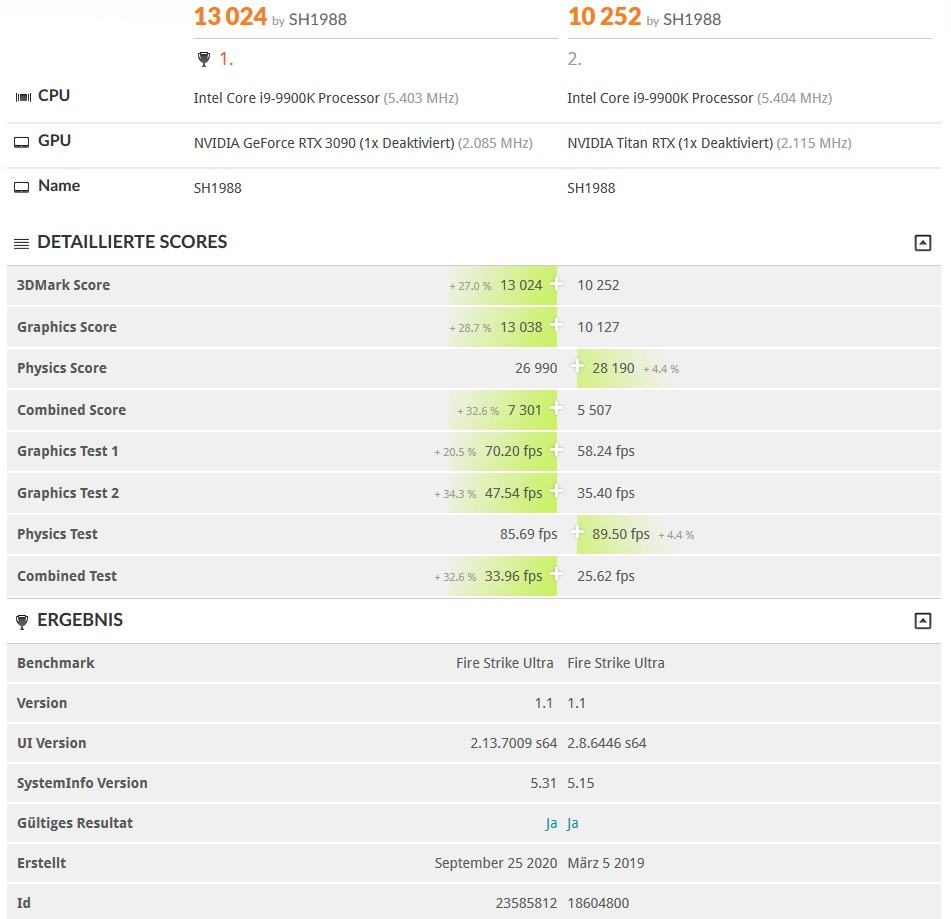Click the 5 507 Combined Score value
The image size is (951, 919).
pyautogui.click(x=594, y=410)
